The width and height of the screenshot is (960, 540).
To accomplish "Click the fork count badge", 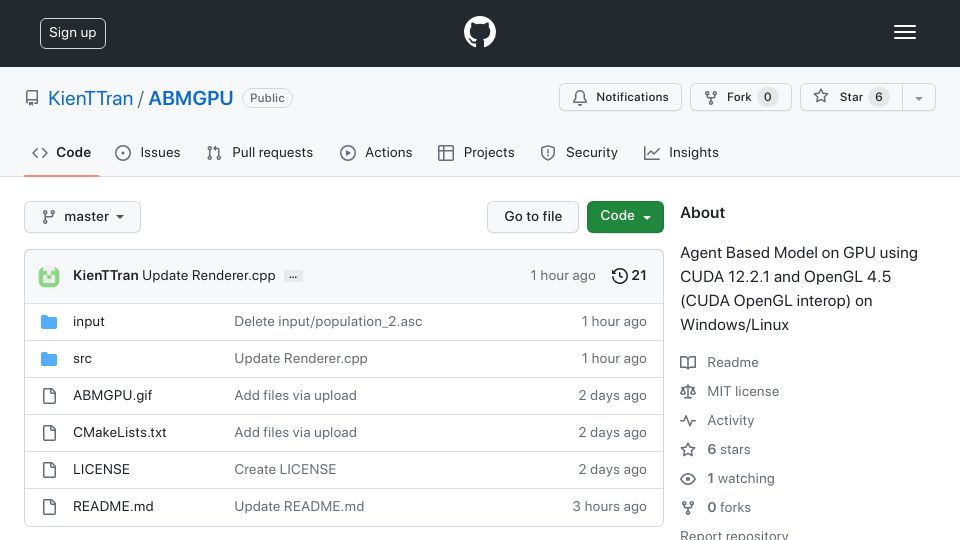I will (x=767, y=97).
